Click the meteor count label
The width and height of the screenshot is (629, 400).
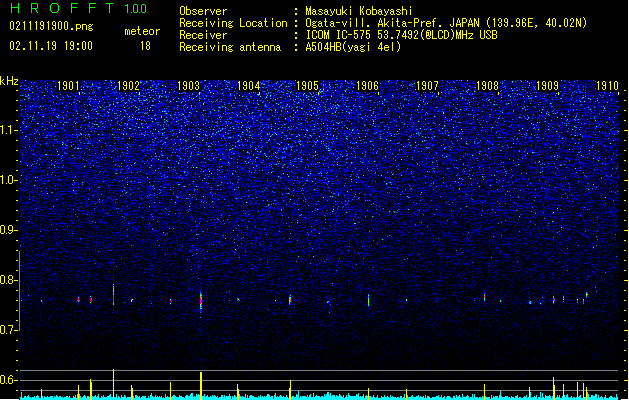tap(142, 31)
